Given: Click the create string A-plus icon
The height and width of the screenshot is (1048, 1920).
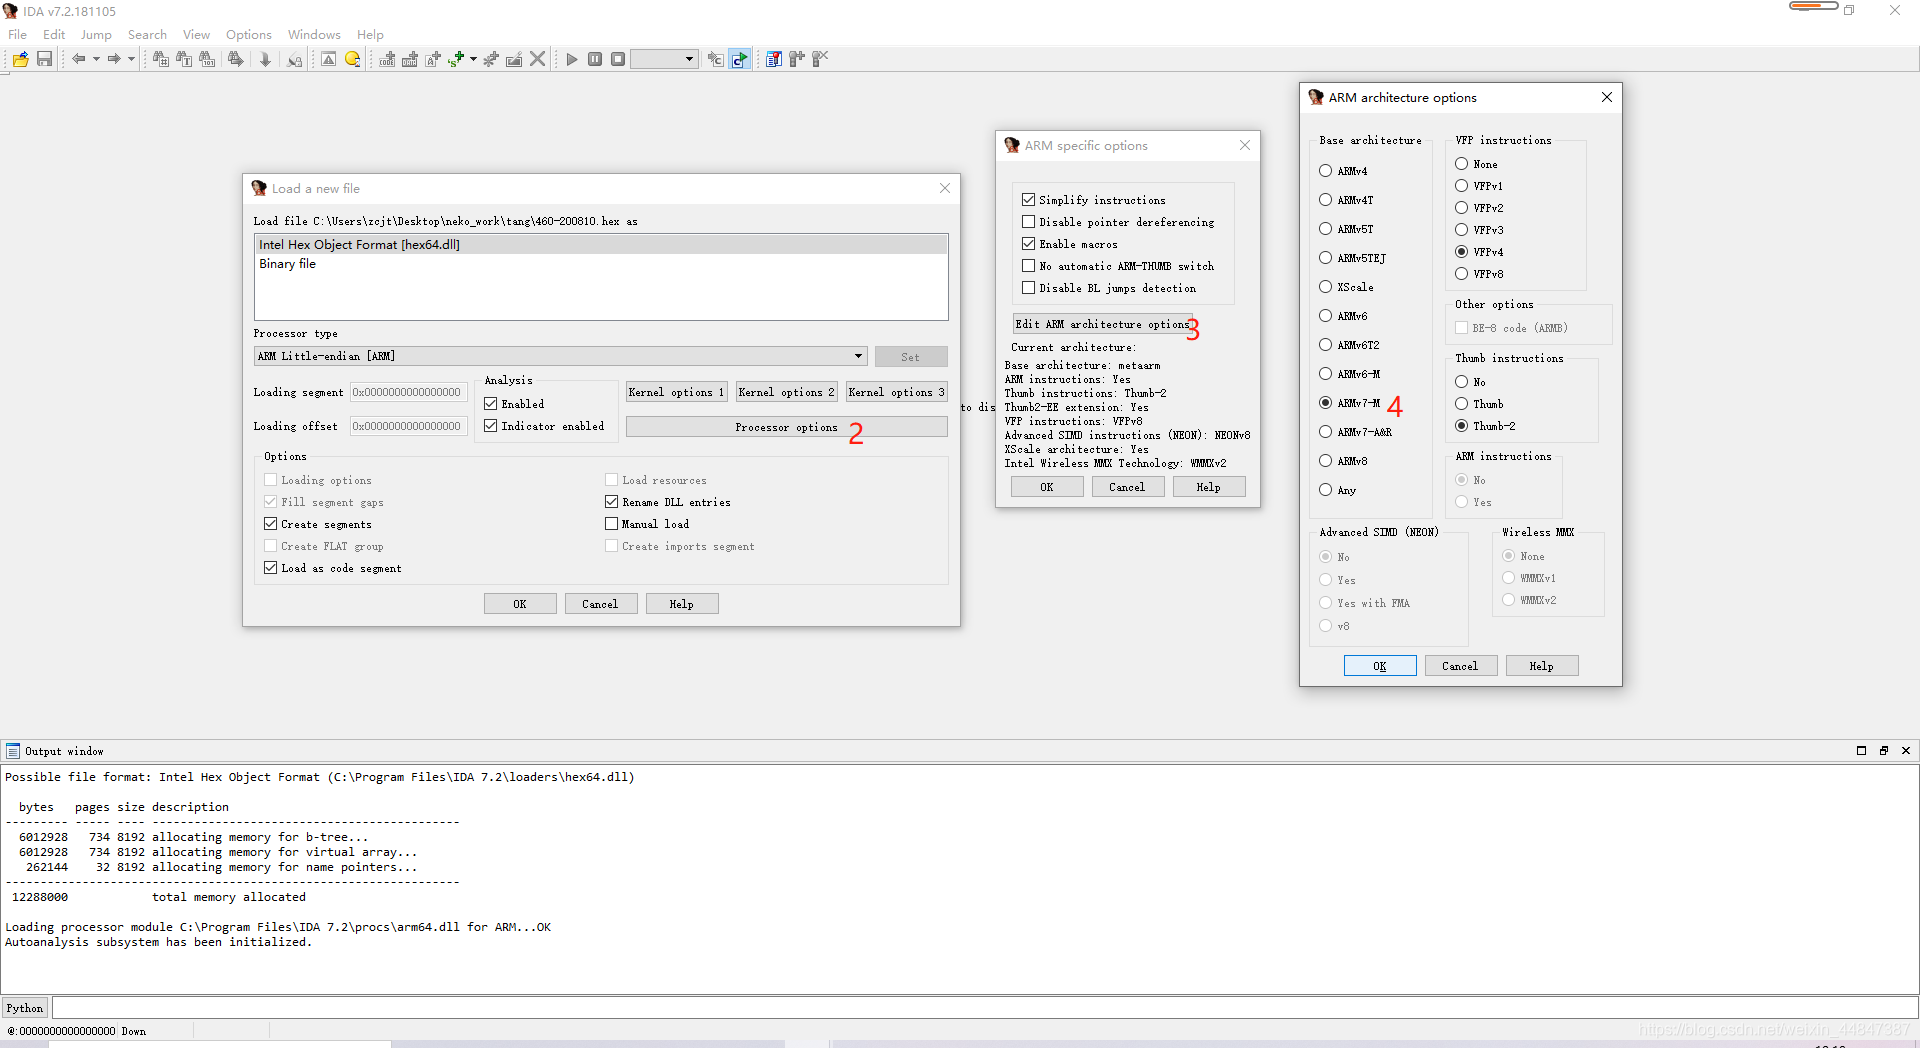Looking at the screenshot, I should click(x=433, y=59).
